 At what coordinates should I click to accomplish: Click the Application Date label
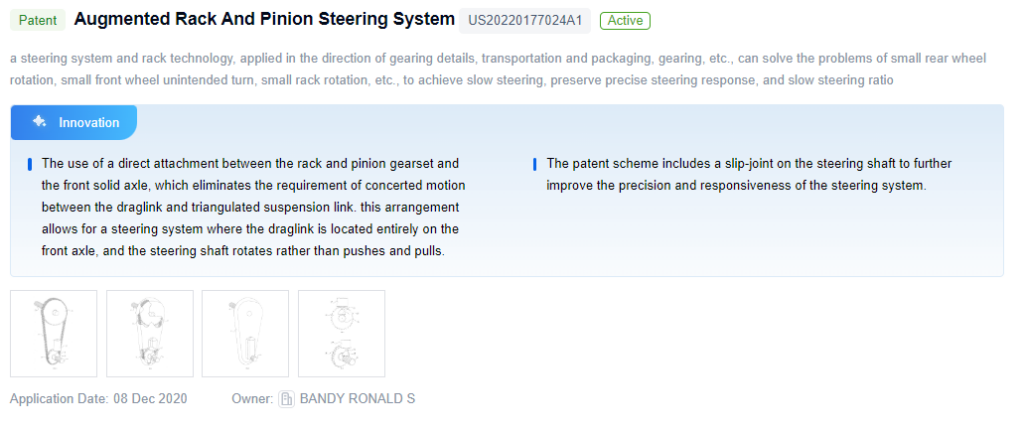pos(59,399)
